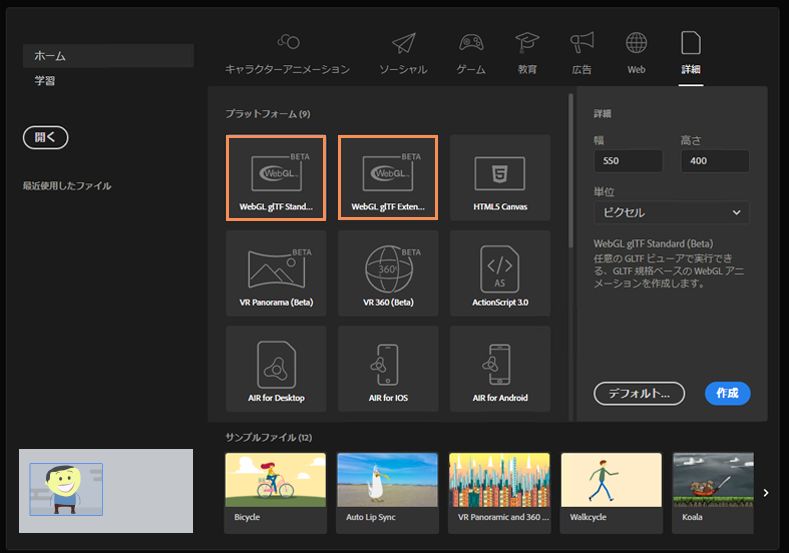The width and height of the screenshot is (789, 553).
Task: Pick VR 360 (Beta) platform
Action: [388, 273]
